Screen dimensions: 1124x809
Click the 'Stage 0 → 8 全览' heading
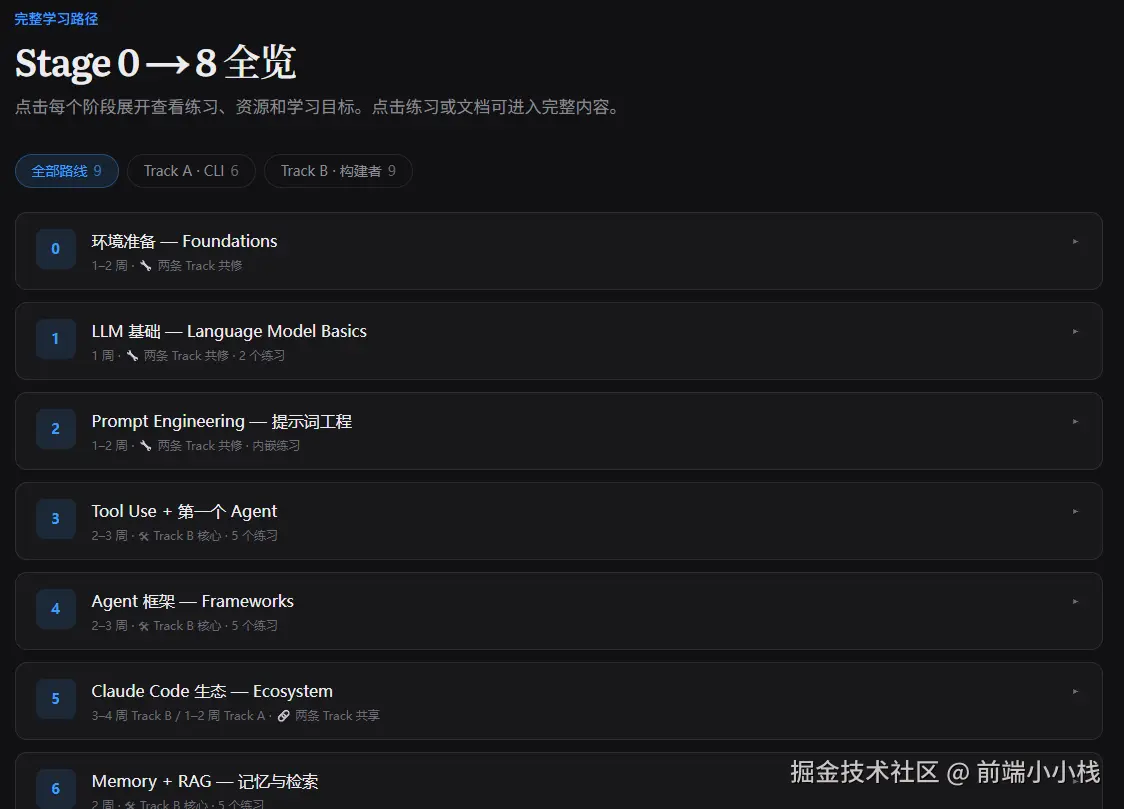tap(156, 63)
